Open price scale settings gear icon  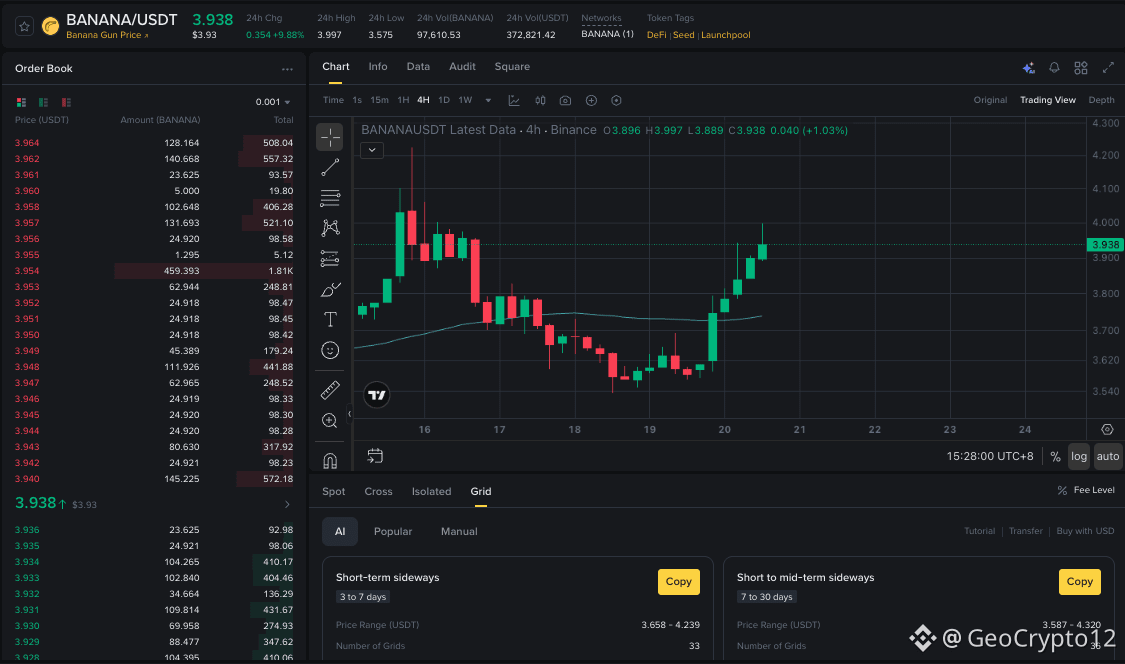pyautogui.click(x=1107, y=429)
